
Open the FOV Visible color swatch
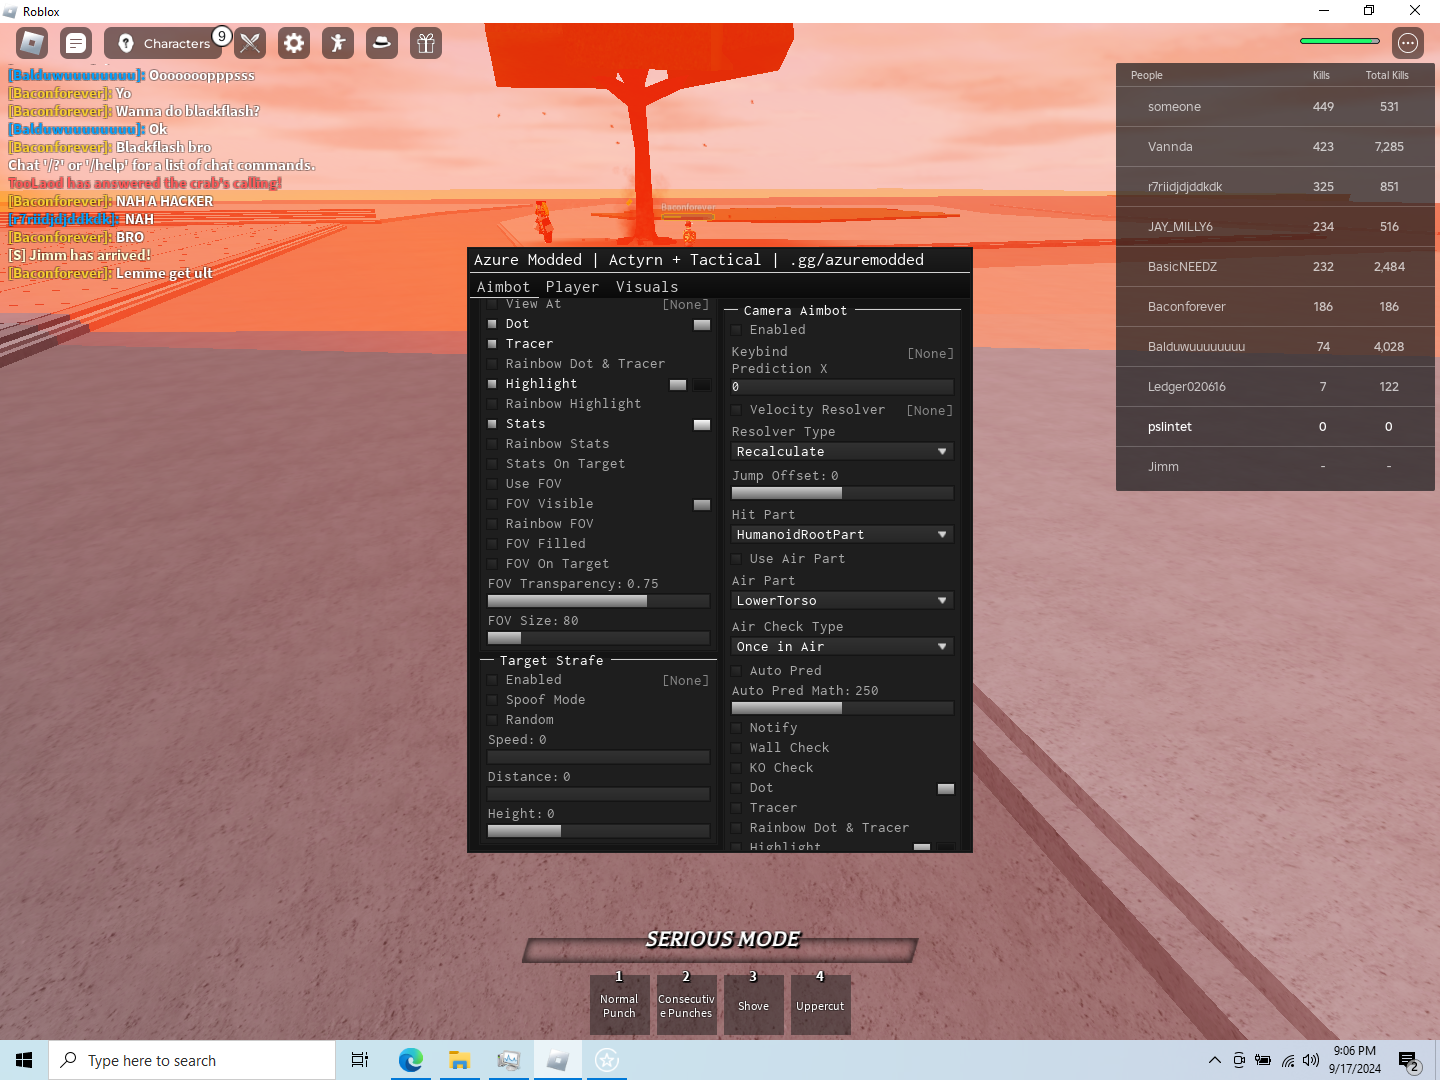pyautogui.click(x=702, y=505)
